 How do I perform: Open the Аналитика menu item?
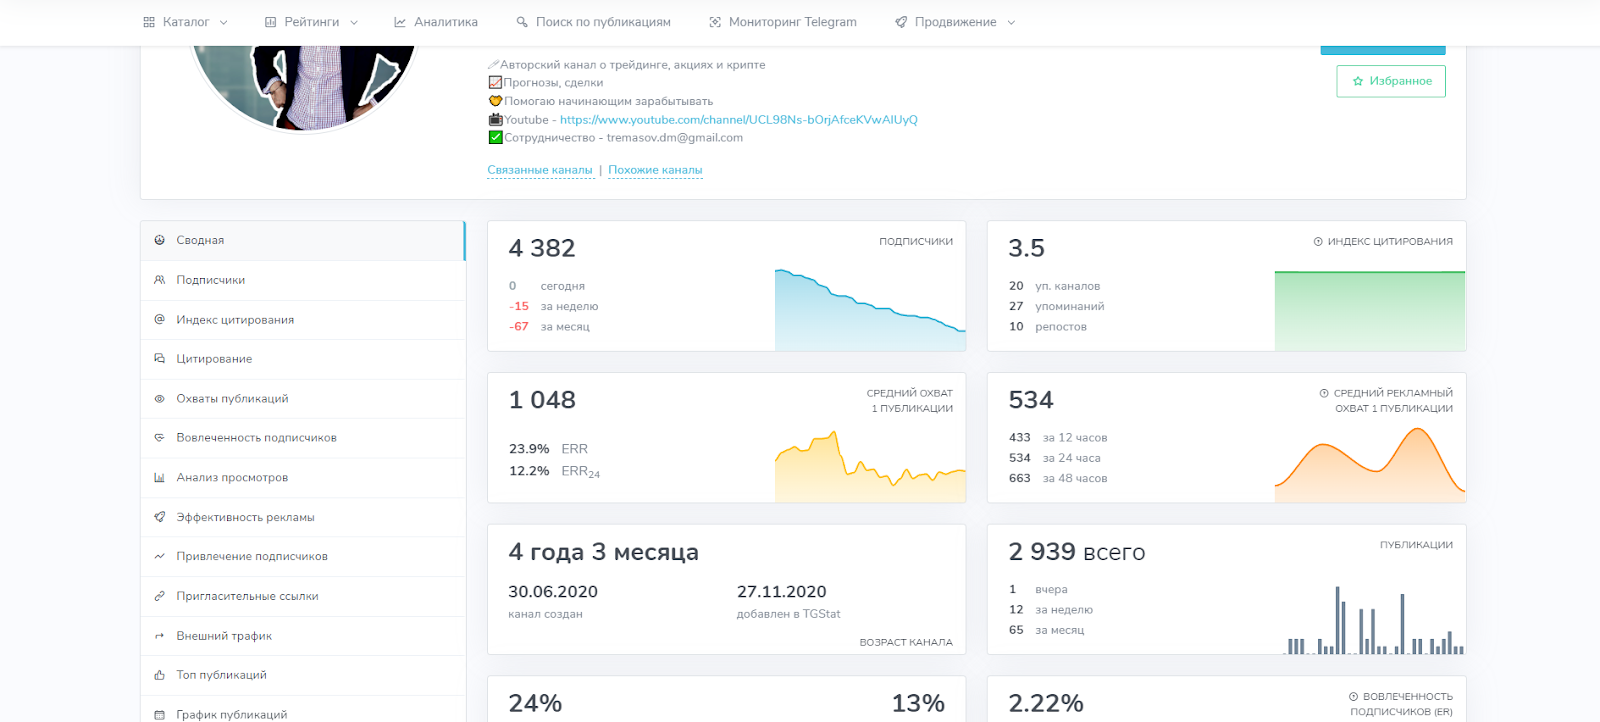436,22
